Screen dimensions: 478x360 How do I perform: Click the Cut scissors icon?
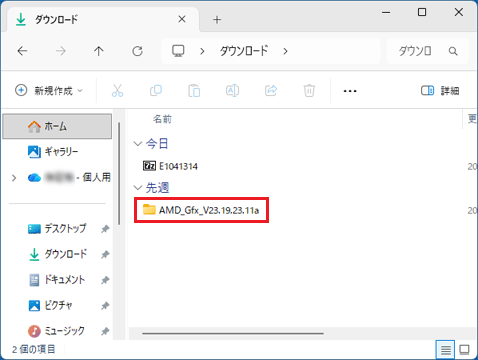(x=117, y=90)
